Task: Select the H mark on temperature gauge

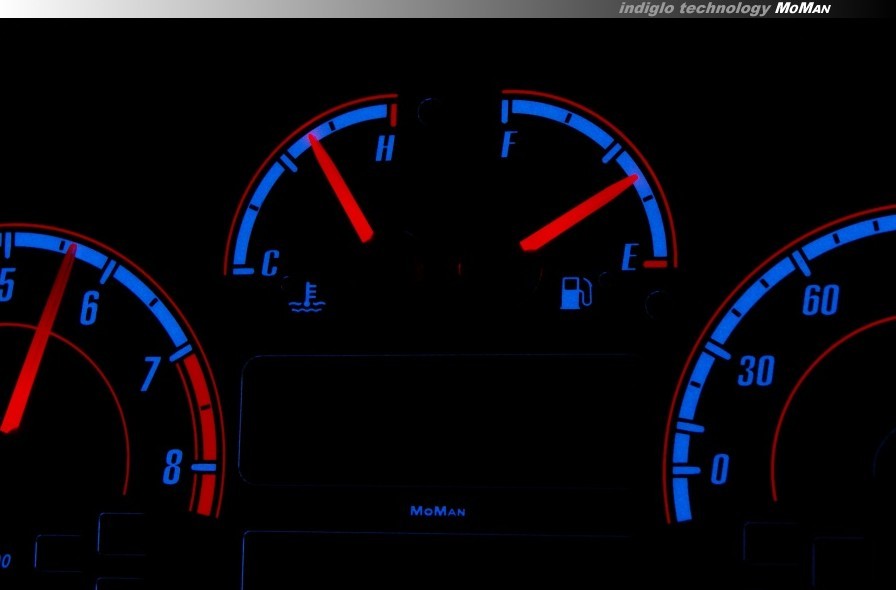Action: [x=385, y=150]
